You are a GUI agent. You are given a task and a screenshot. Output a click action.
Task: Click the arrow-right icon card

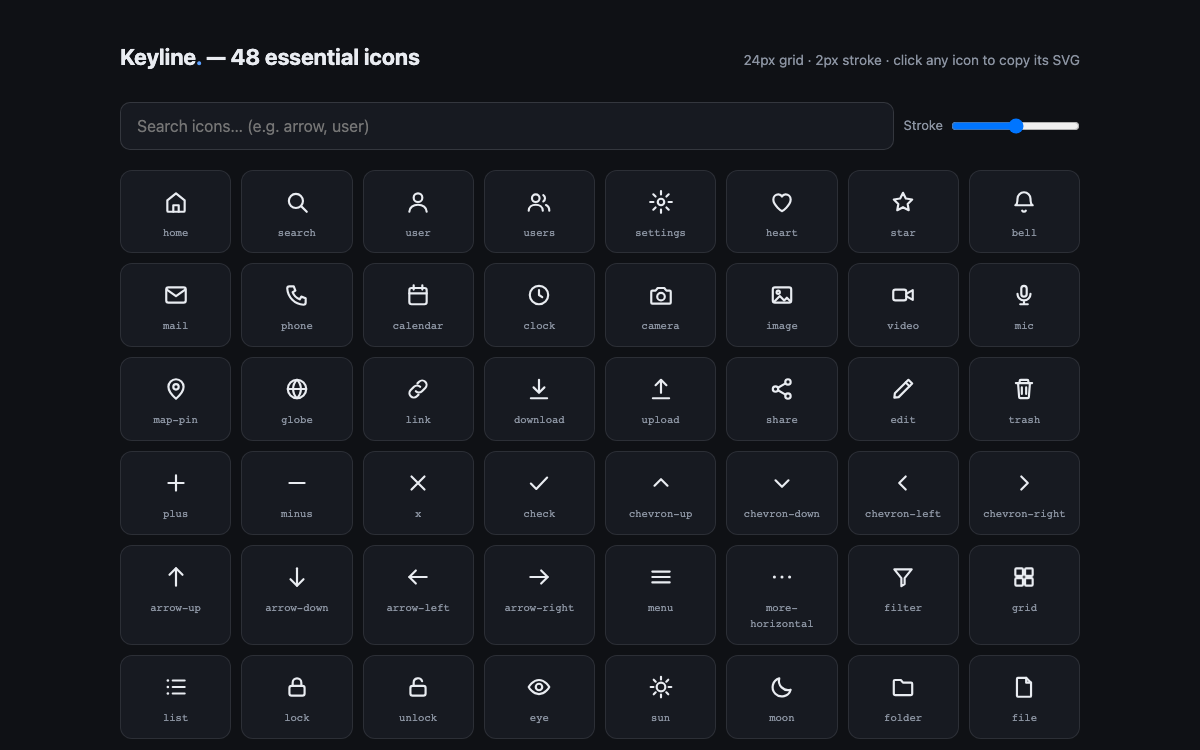(539, 595)
